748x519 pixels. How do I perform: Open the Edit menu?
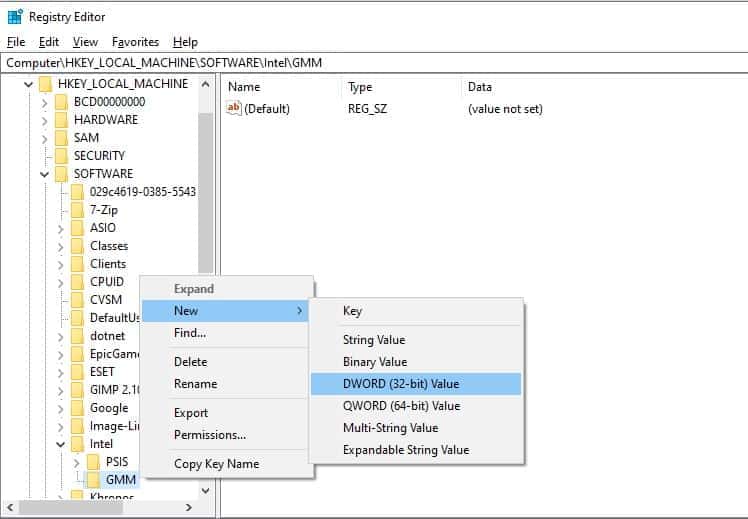coord(49,42)
